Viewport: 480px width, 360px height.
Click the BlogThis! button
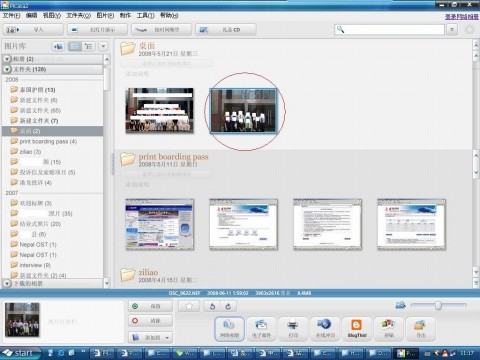pyautogui.click(x=357, y=328)
